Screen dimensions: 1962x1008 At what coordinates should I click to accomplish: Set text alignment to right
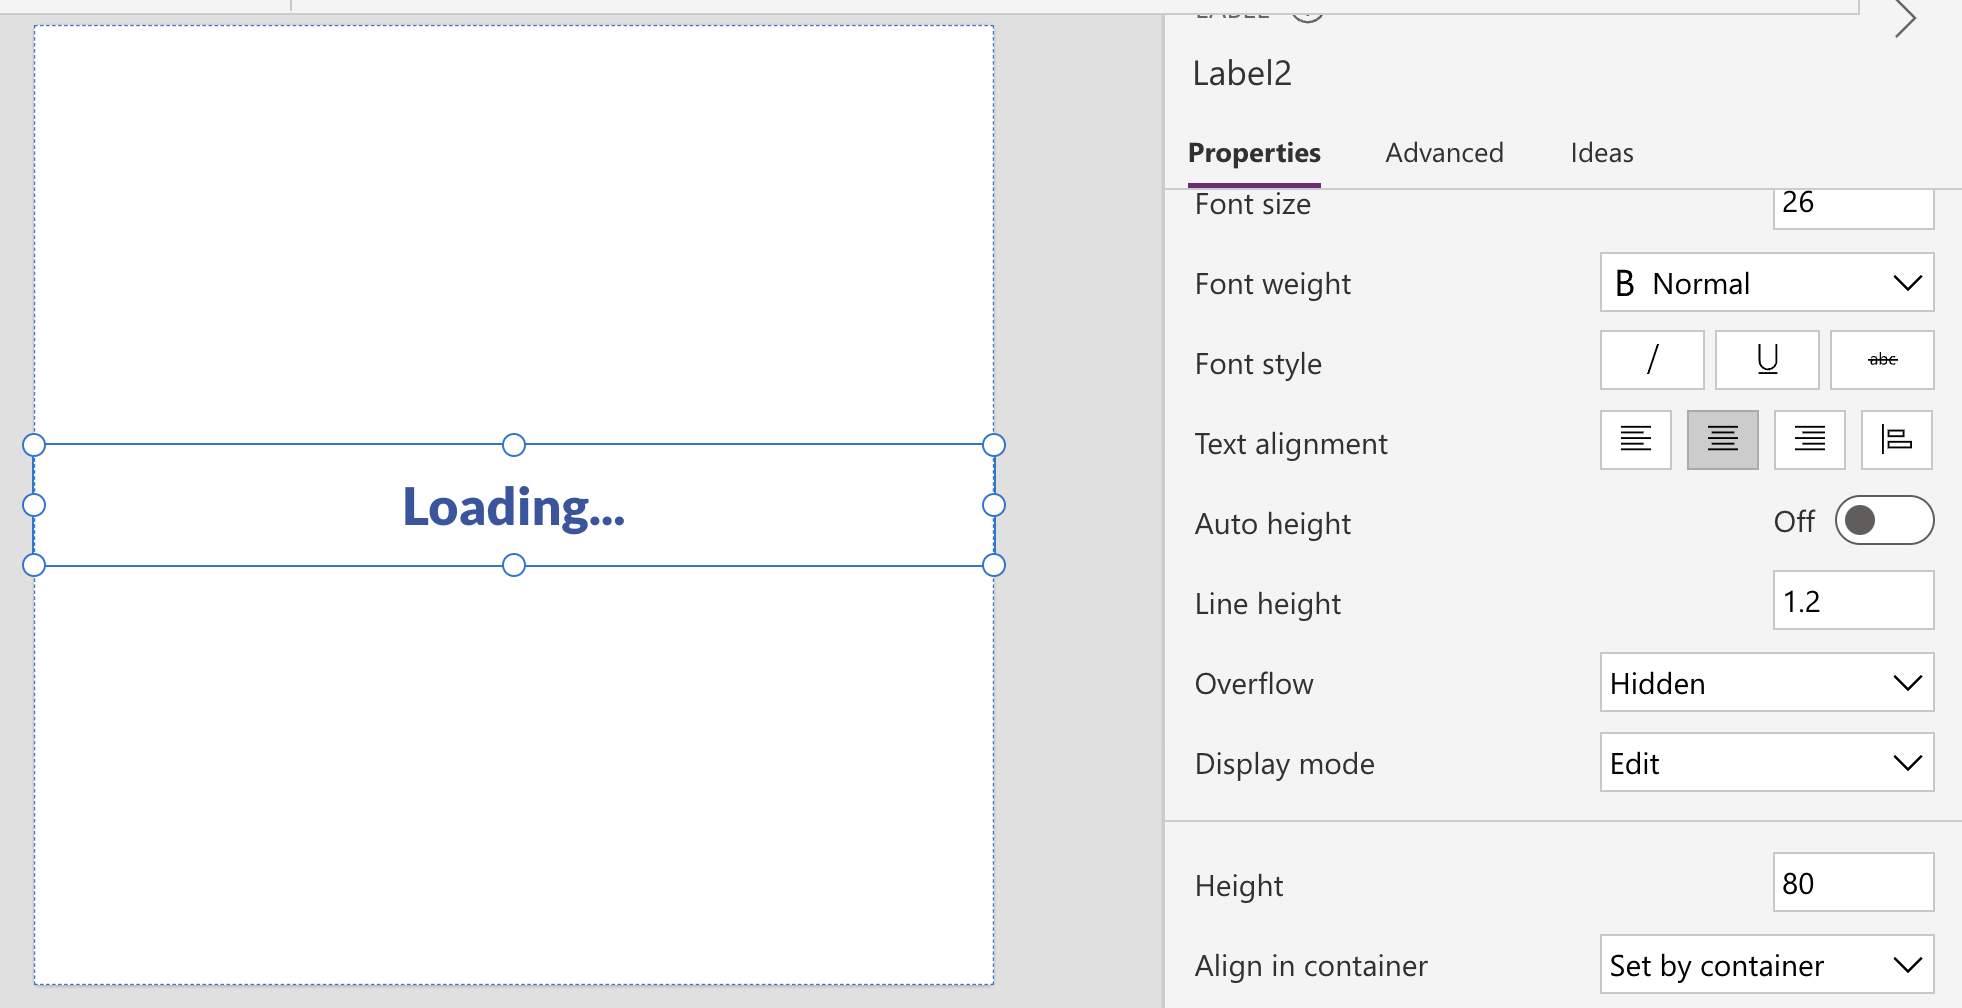click(1809, 440)
